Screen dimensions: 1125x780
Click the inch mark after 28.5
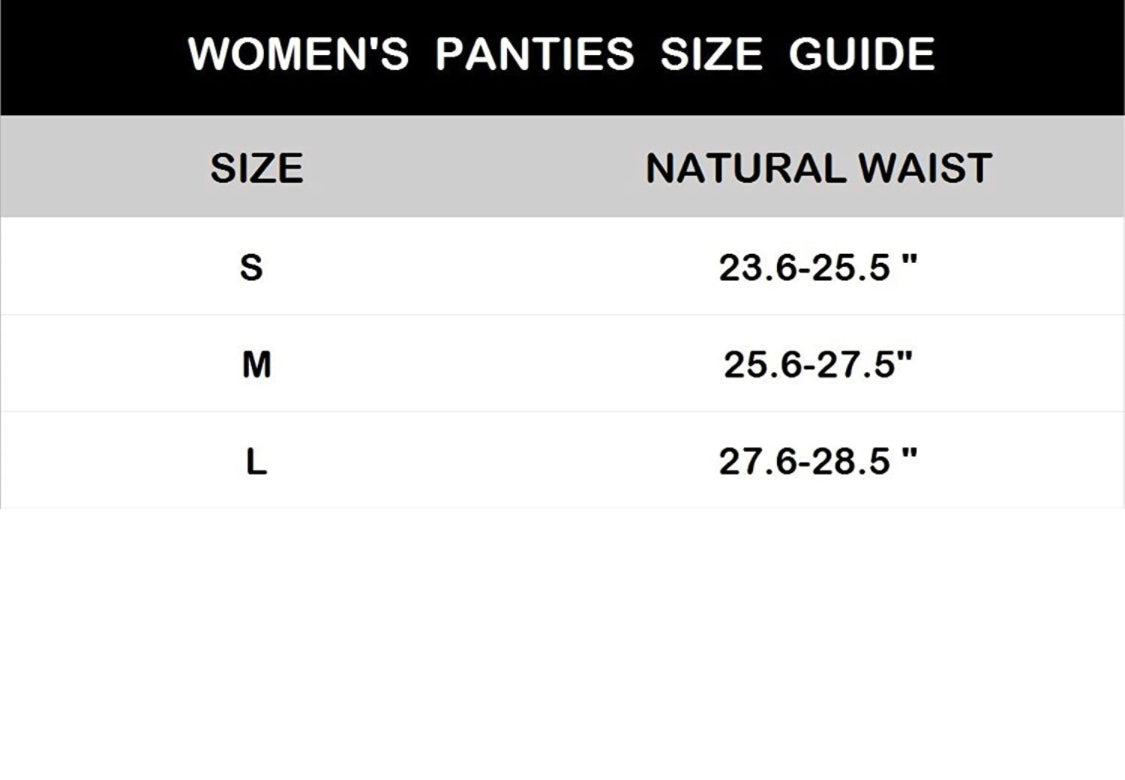click(910, 455)
